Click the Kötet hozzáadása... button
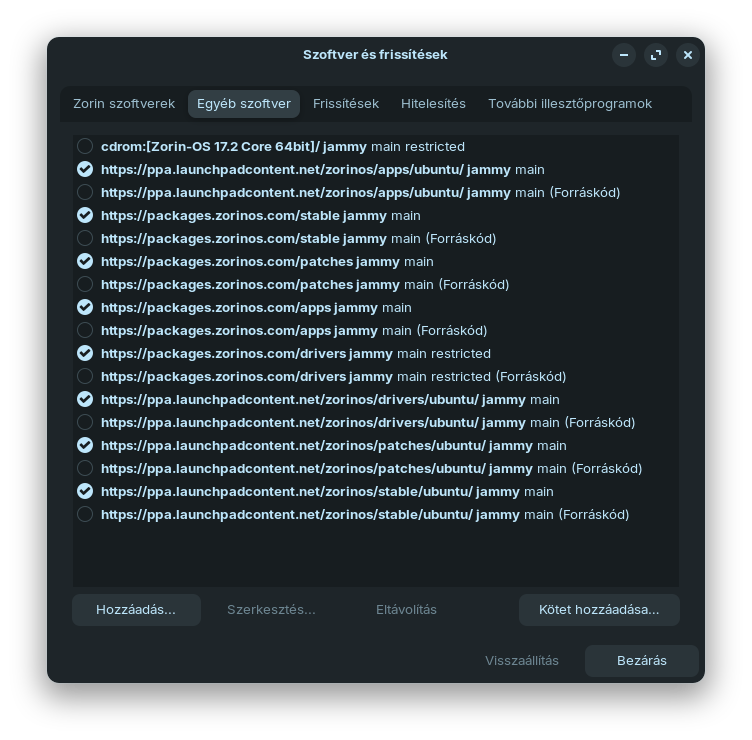 (599, 610)
